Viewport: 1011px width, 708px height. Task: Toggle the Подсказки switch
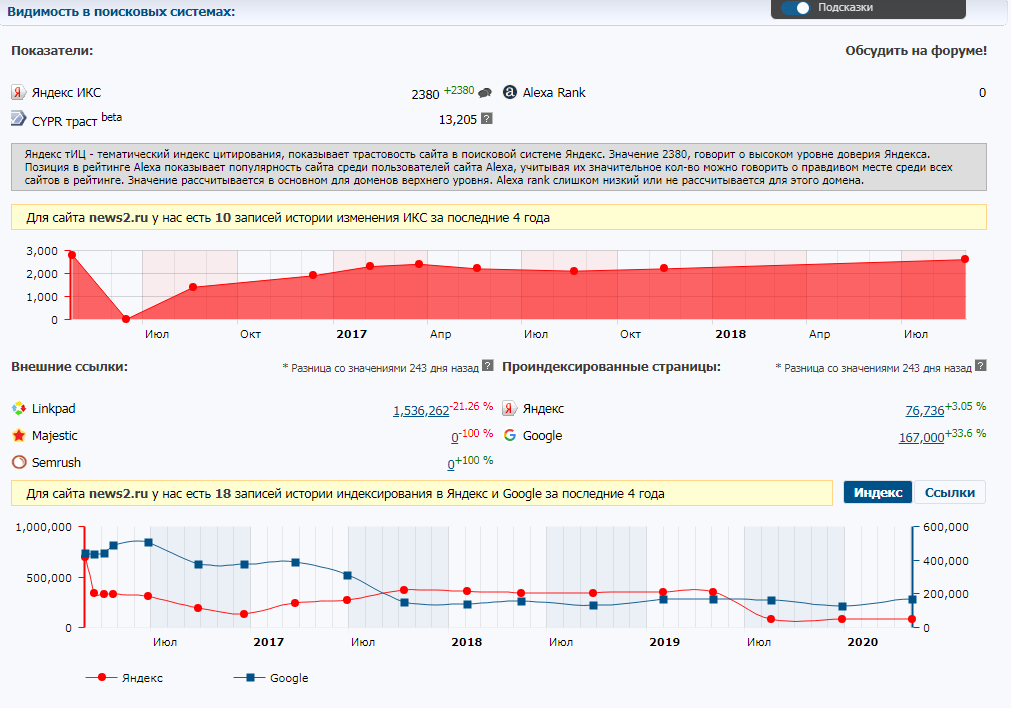click(795, 8)
